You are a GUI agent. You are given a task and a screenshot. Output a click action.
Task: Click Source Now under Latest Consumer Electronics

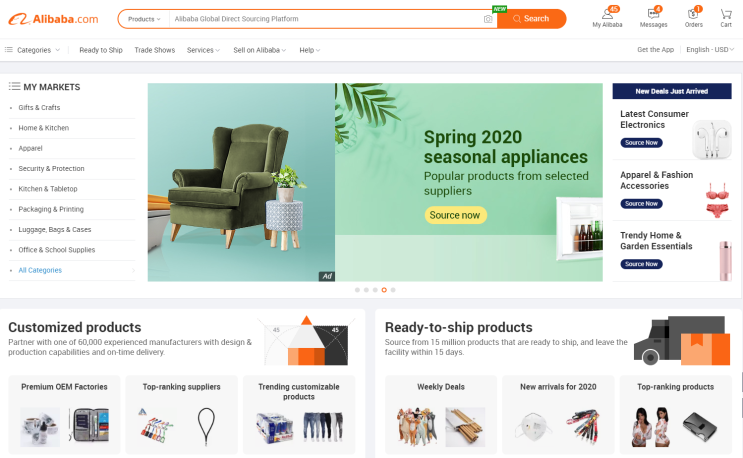641,143
